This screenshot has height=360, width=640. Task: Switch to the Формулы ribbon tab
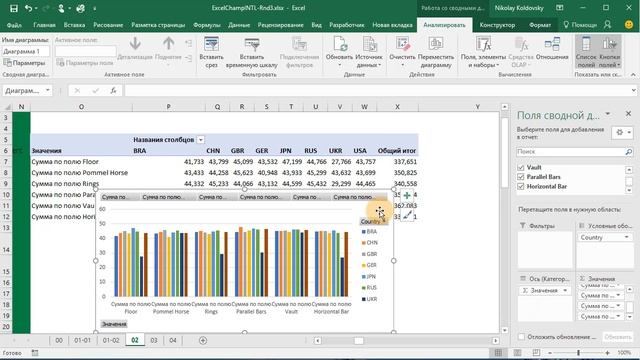coord(207,25)
